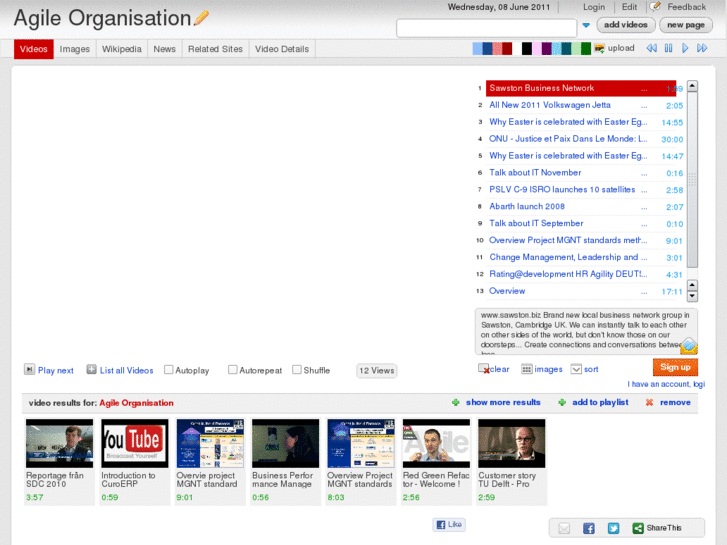
Task: Click the Play next icon
Action: click(x=29, y=369)
